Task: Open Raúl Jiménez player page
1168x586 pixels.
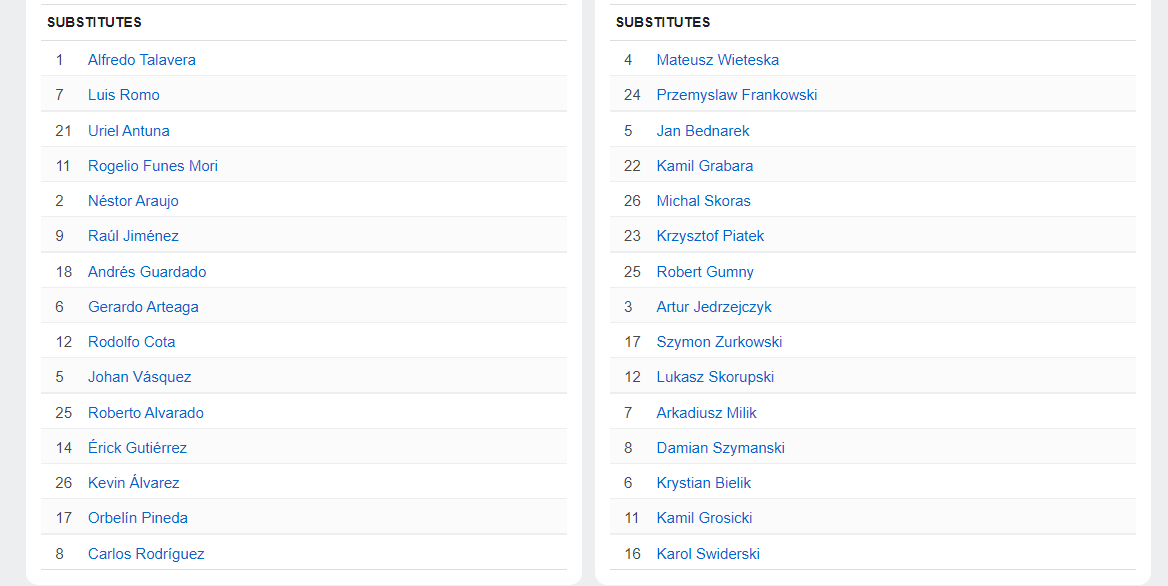Action: click(133, 236)
